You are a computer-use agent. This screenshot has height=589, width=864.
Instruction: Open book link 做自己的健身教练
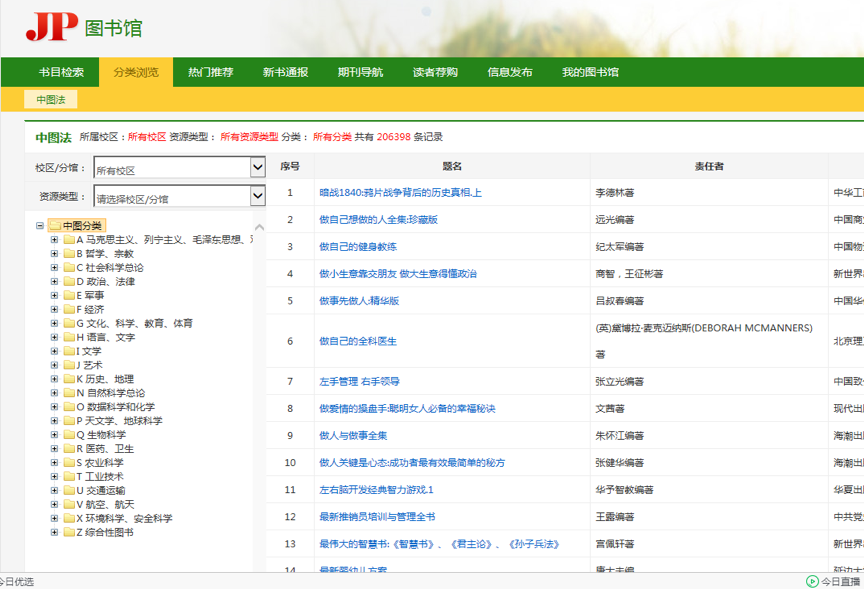[358, 247]
